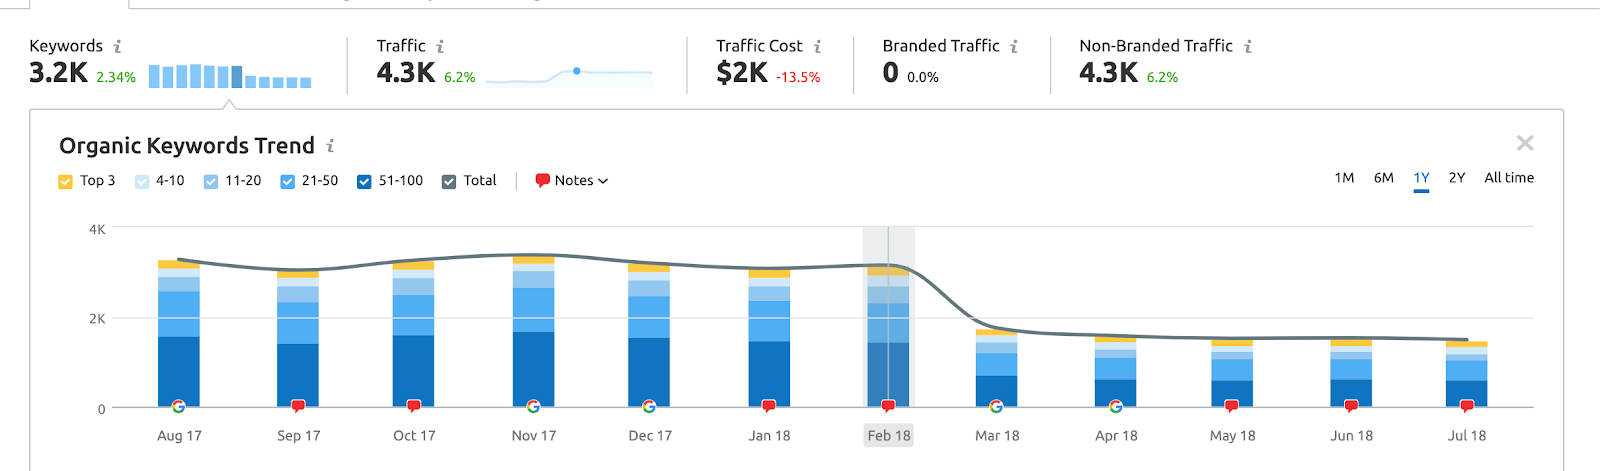Click the Traffic 4.3K value

coord(406,73)
